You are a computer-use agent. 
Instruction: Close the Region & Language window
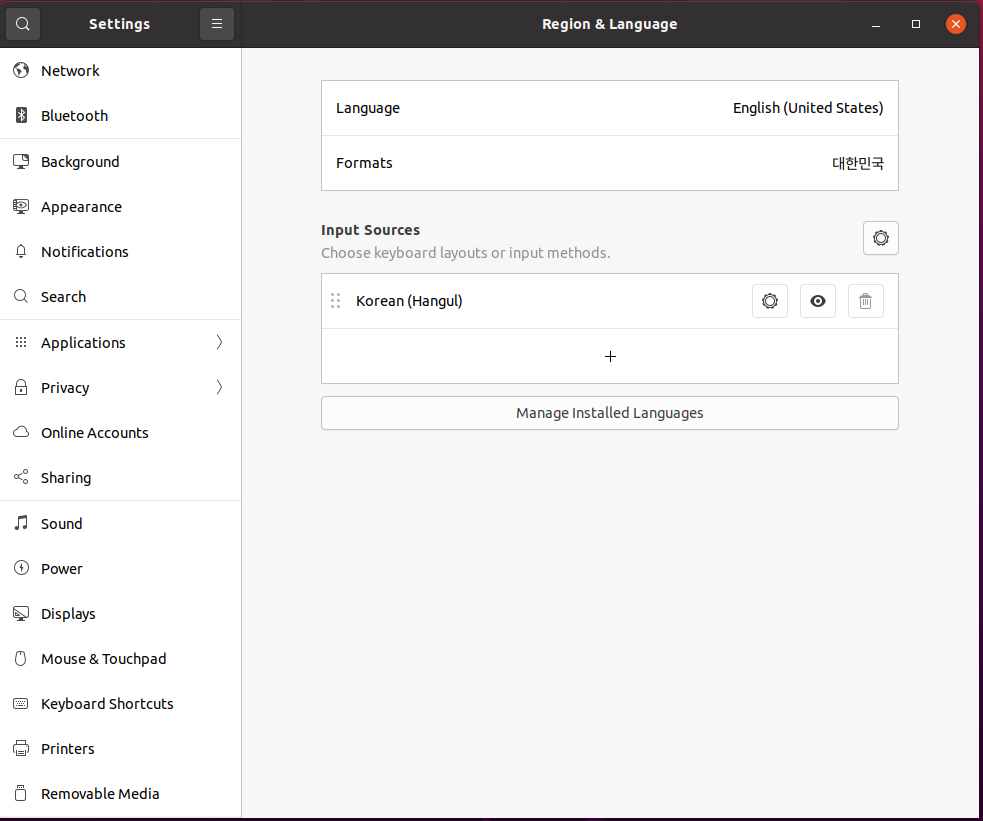[955, 24]
